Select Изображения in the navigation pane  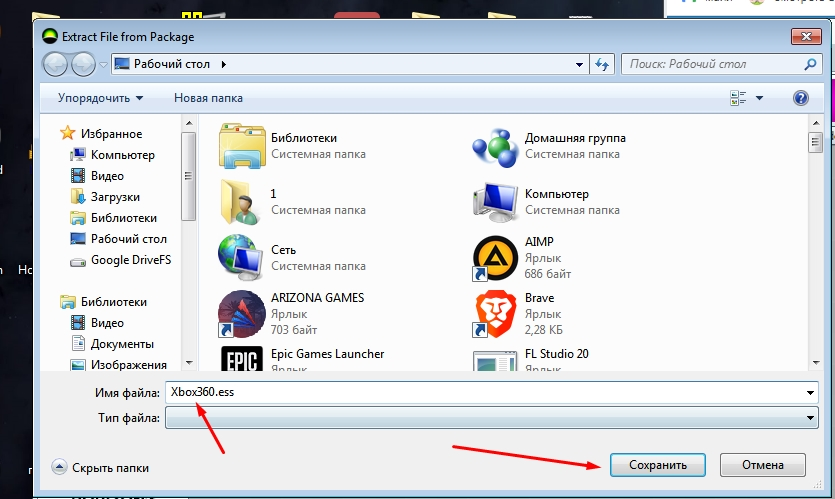[128, 365]
